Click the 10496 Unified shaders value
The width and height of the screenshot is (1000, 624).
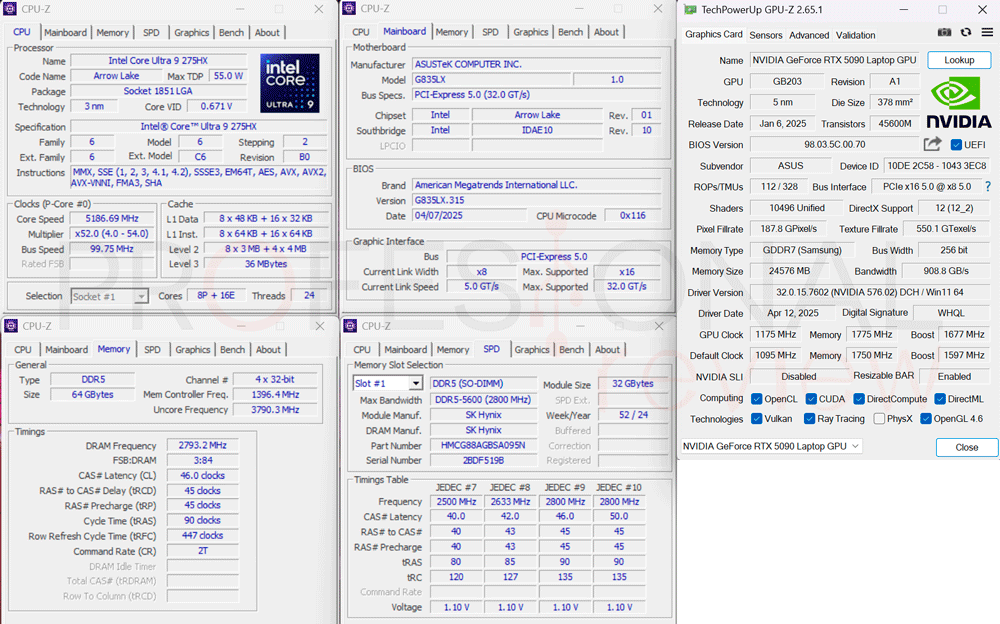coord(797,208)
